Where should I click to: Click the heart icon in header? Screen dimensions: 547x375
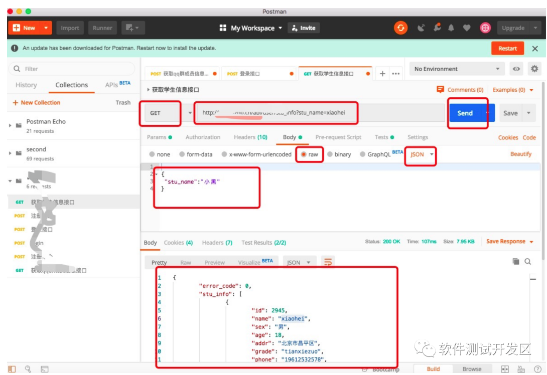point(466,28)
